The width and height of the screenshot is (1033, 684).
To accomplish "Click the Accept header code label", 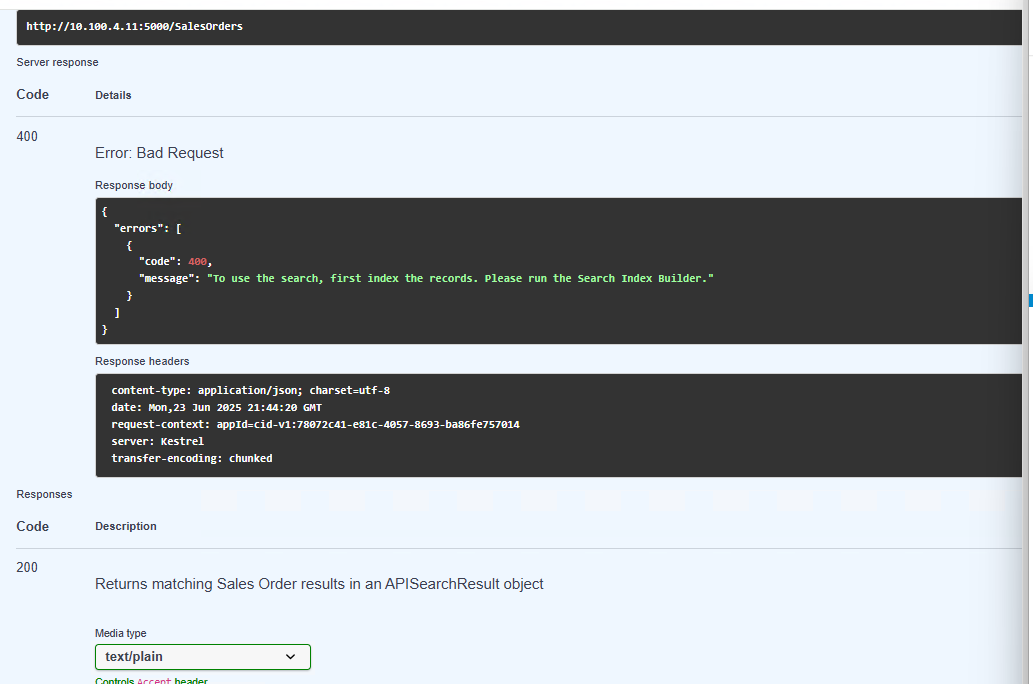I will [154, 681].
